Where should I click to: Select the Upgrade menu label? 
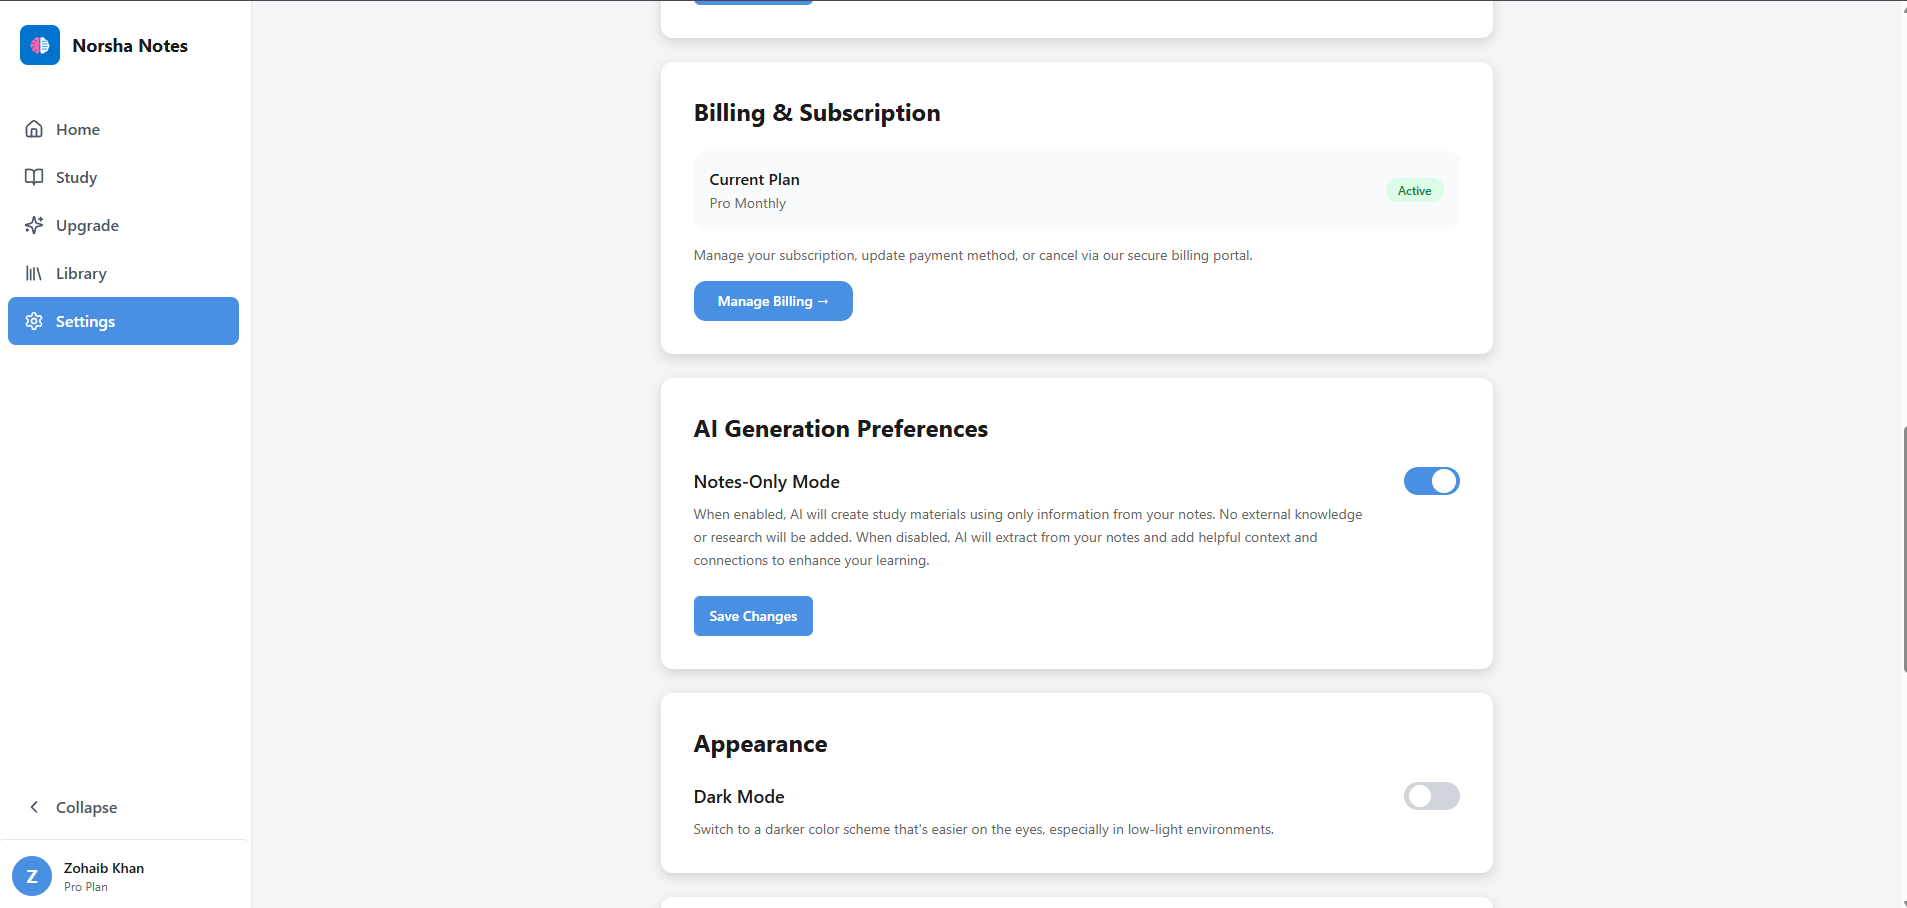(87, 225)
